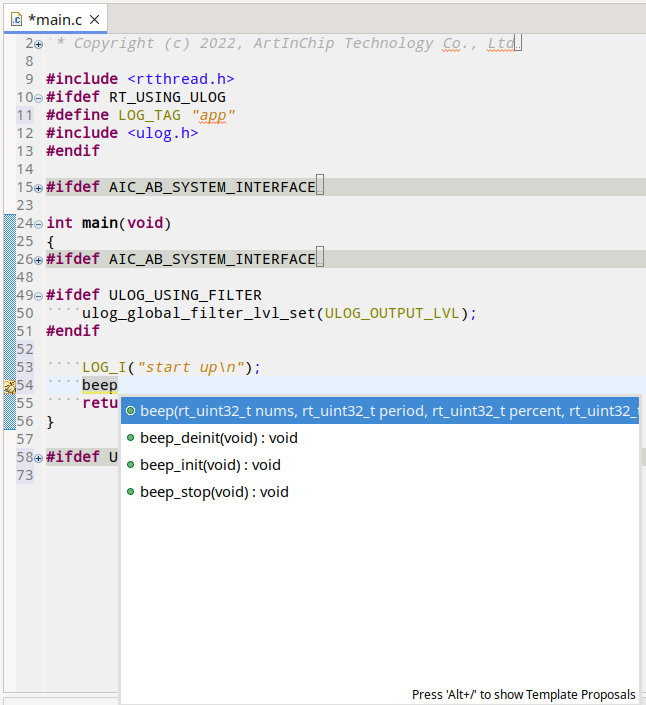Viewport: 646px width, 705px height.
Task: Click the ulog_global_filter_lvl_set call on line 50
Action: pyautogui.click(x=199, y=313)
